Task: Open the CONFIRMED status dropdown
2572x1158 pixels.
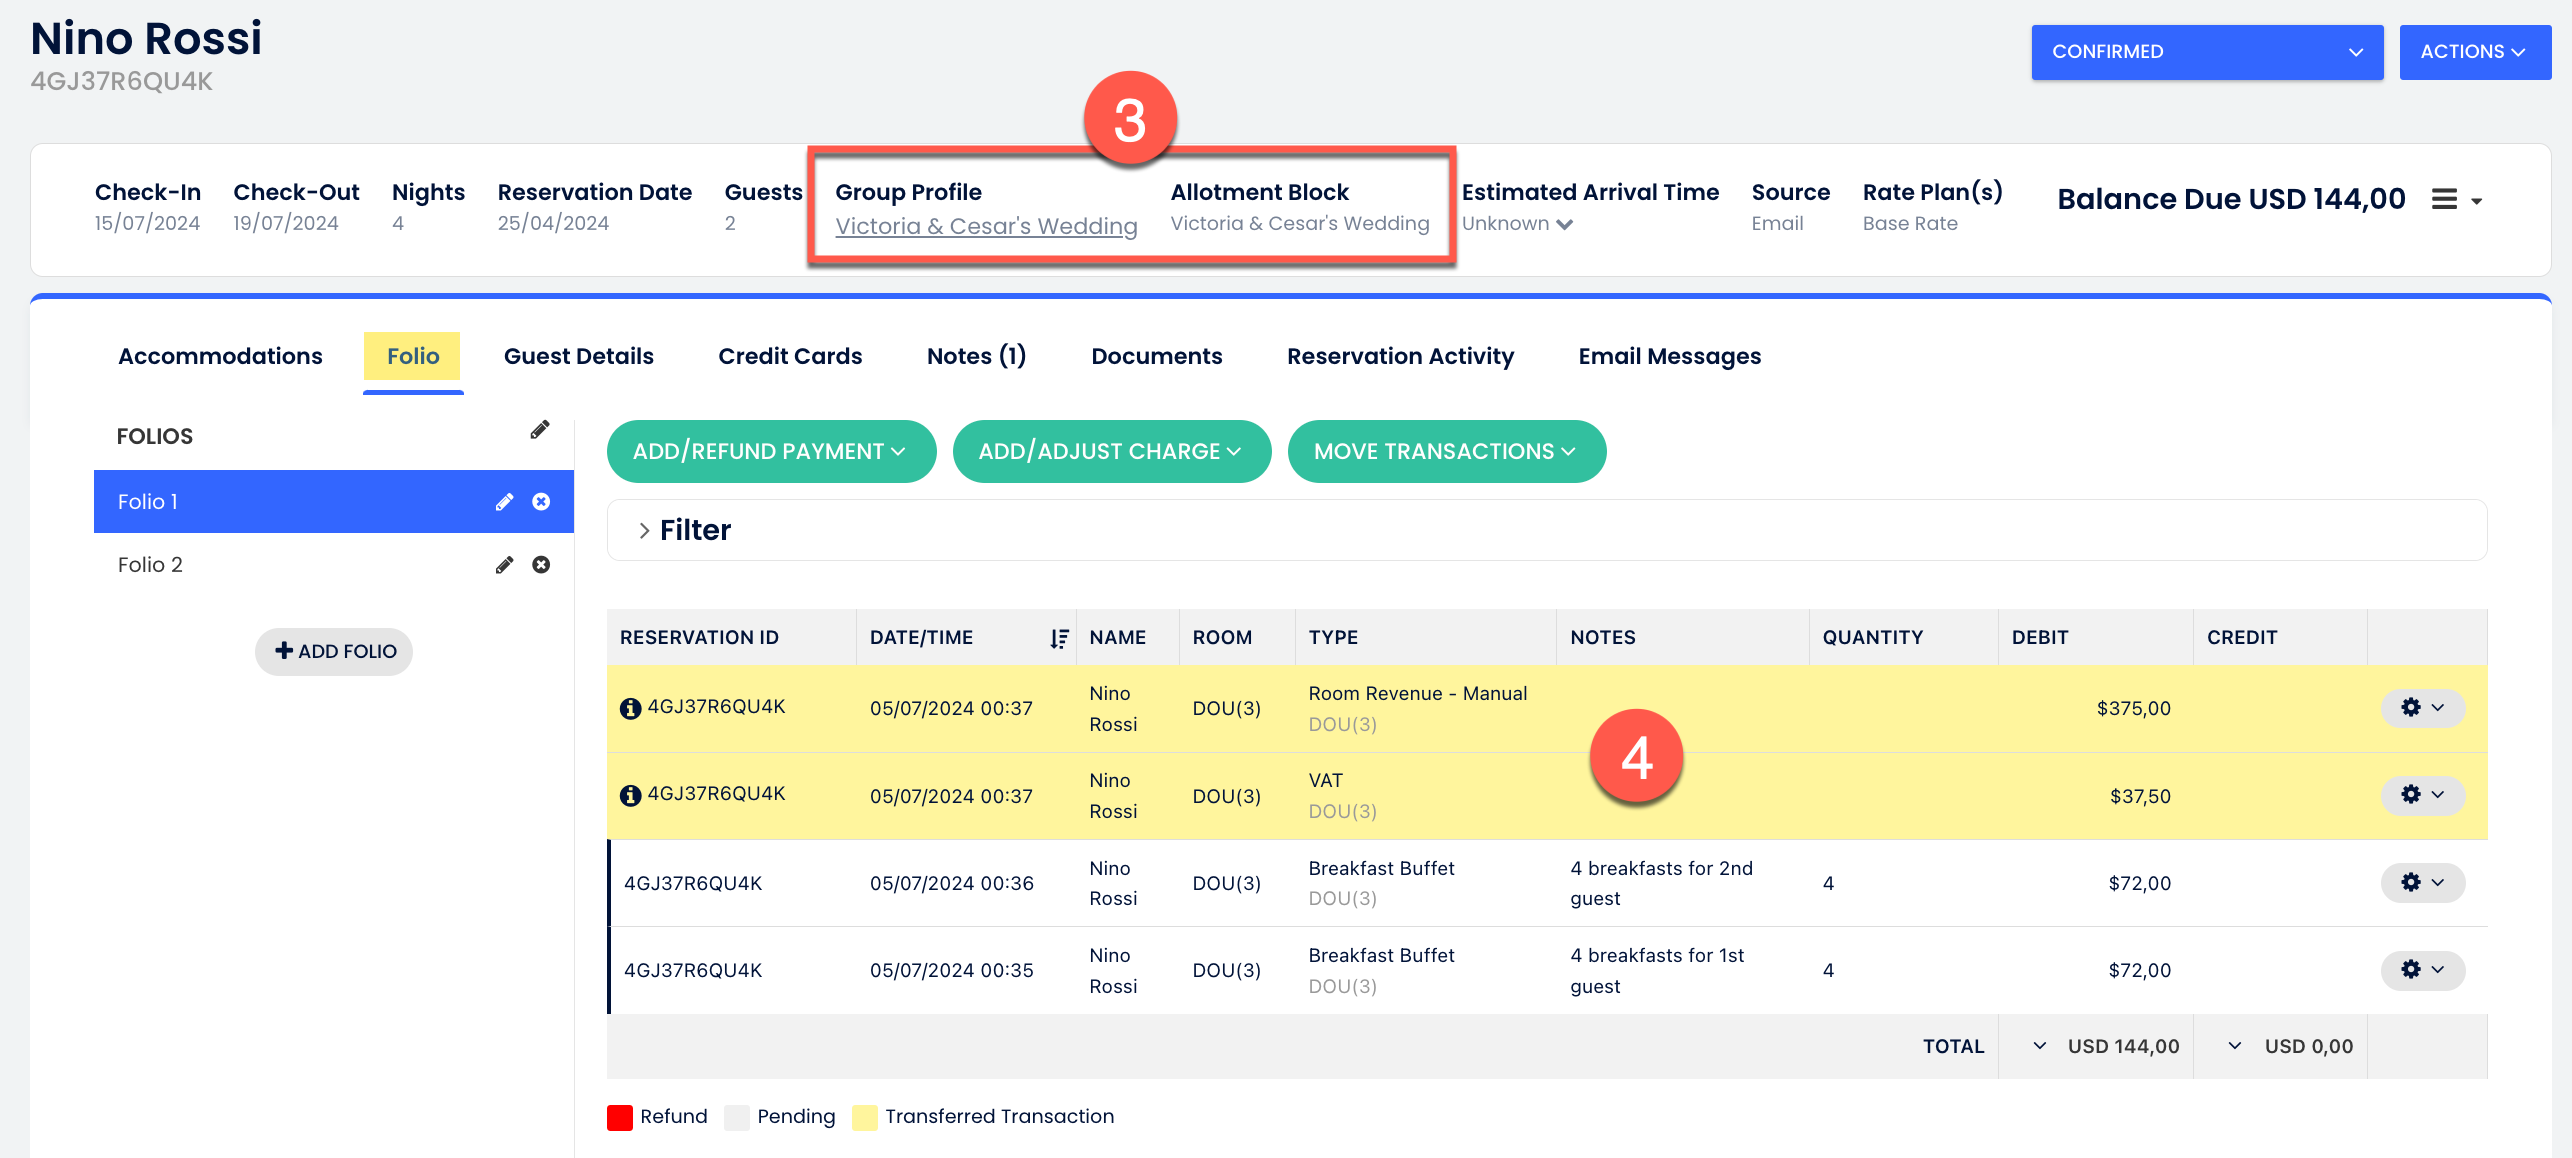Action: (x=2206, y=52)
